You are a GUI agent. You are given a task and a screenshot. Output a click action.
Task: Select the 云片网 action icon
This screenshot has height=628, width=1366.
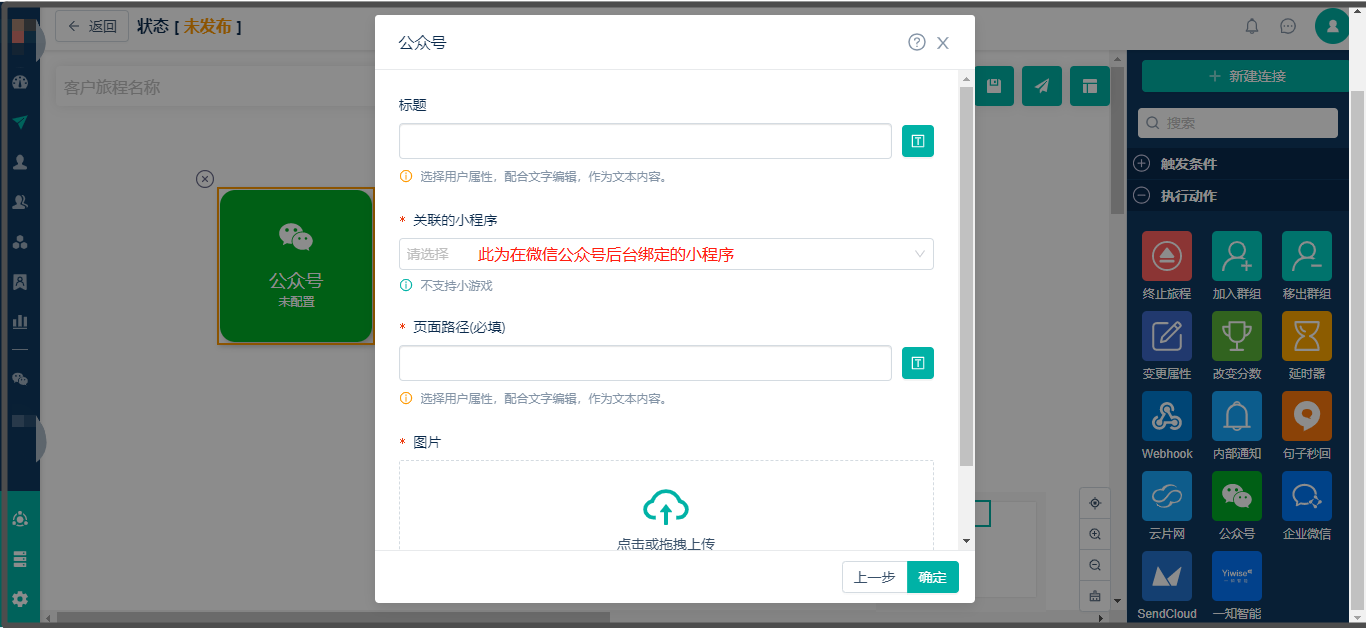point(1167,496)
